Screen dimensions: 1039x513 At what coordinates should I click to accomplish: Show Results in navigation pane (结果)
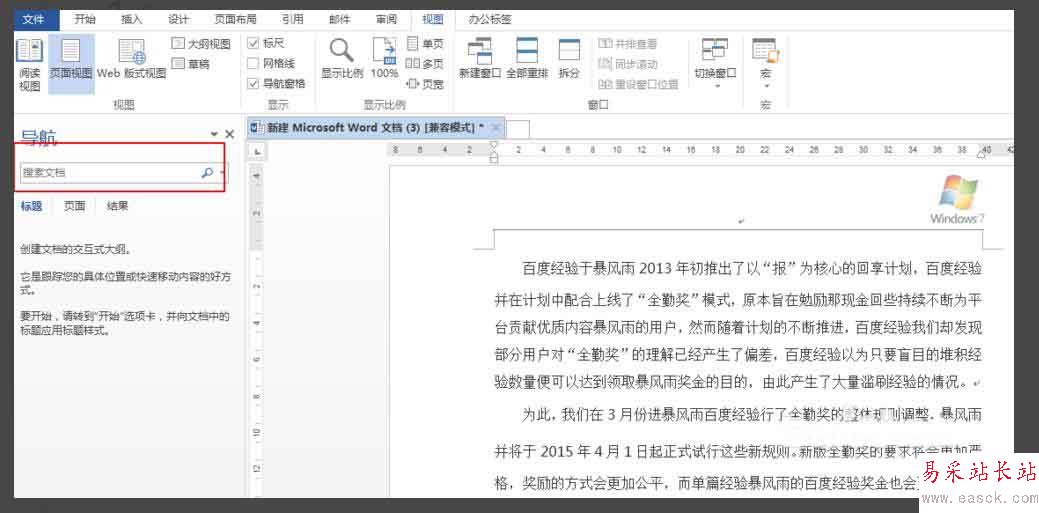click(117, 206)
